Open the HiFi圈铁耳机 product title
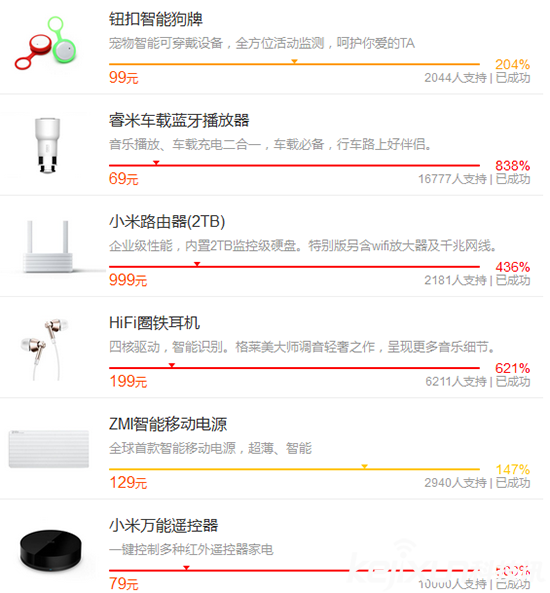The image size is (550, 593). coord(154,323)
